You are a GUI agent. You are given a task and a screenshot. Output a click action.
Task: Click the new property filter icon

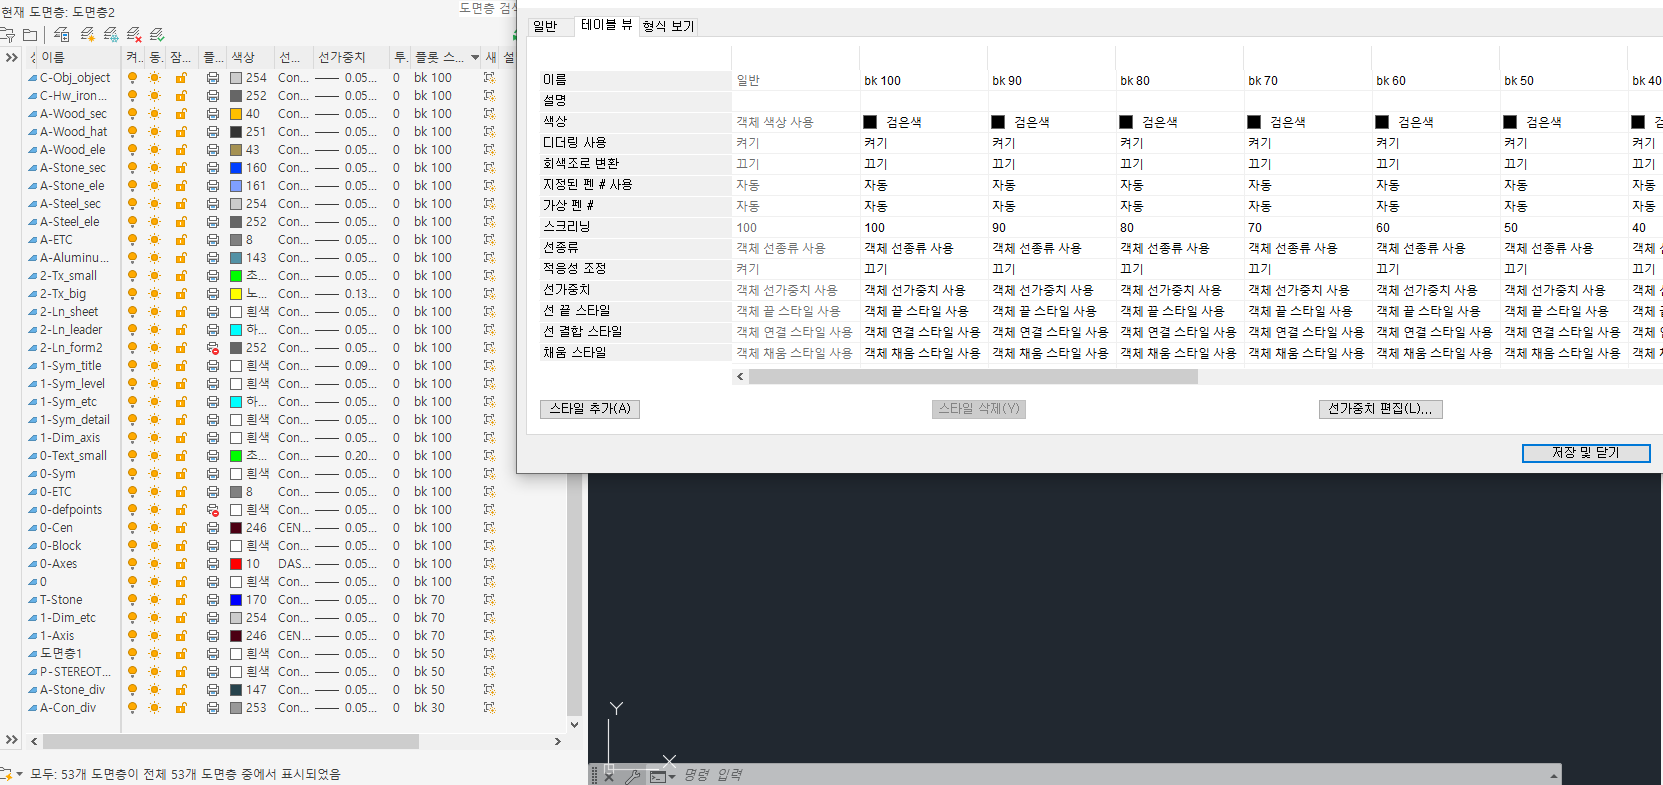pyautogui.click(x=7, y=35)
